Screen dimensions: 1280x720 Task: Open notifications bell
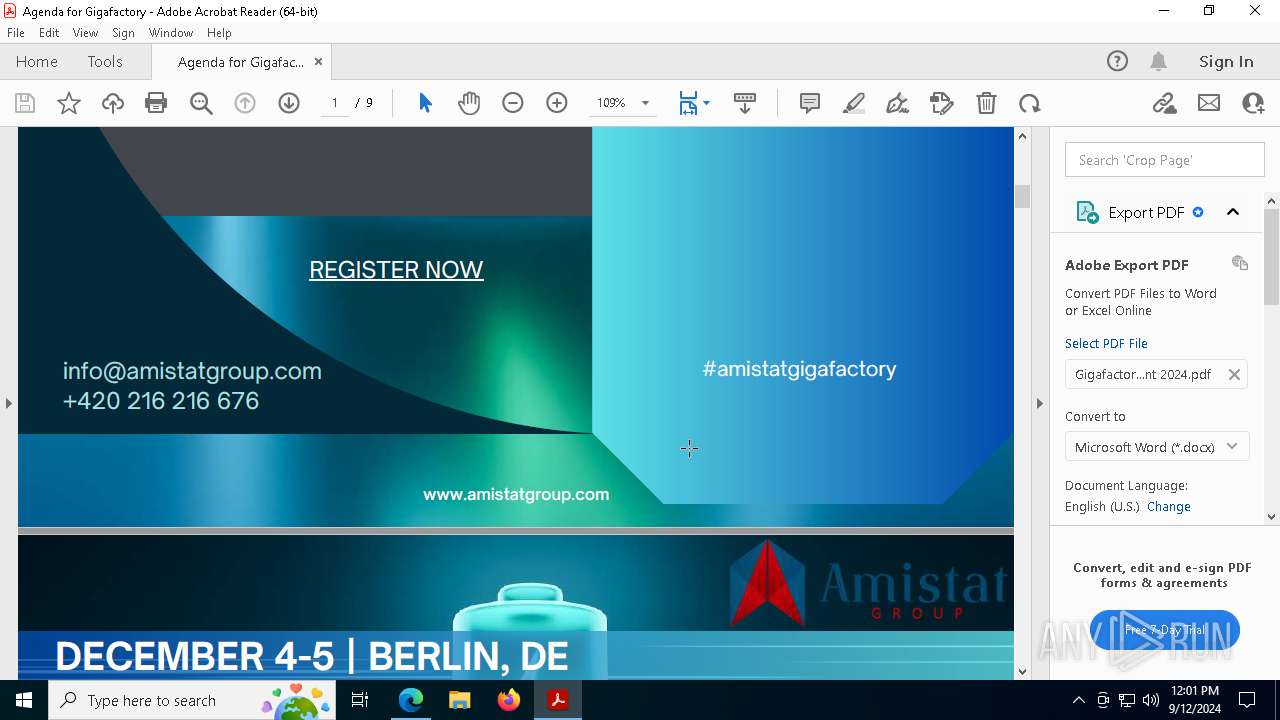click(1159, 61)
